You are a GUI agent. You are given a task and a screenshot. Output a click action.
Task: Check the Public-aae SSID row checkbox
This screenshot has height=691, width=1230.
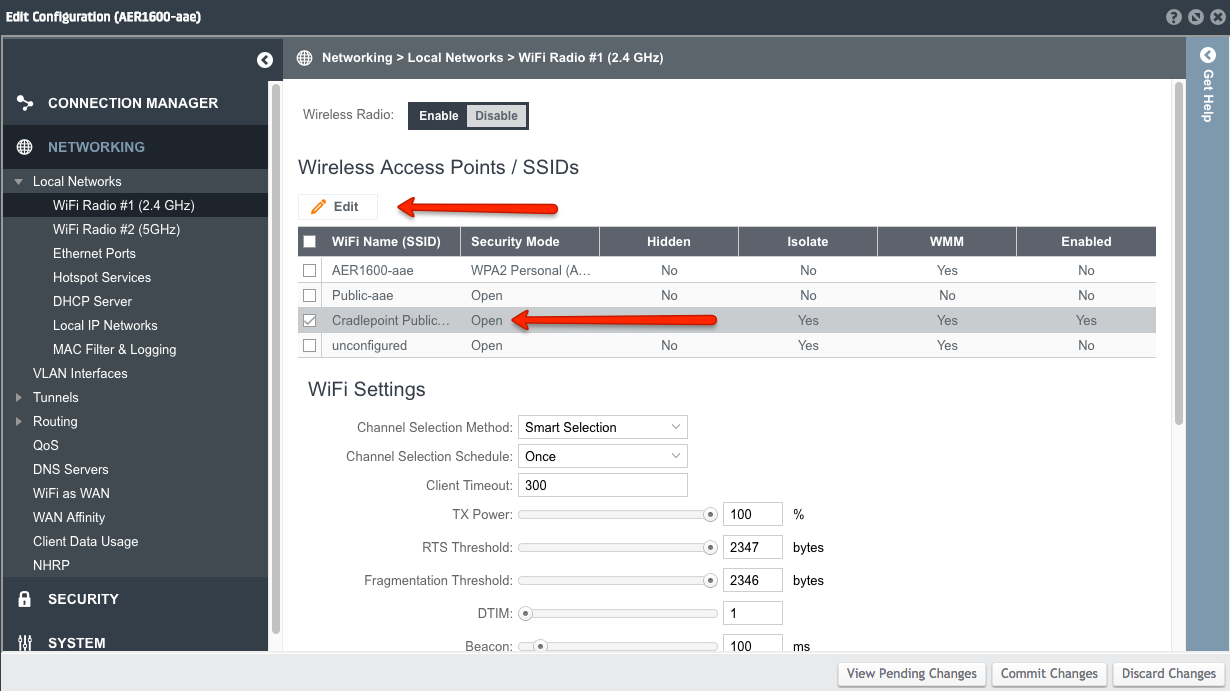pos(310,295)
